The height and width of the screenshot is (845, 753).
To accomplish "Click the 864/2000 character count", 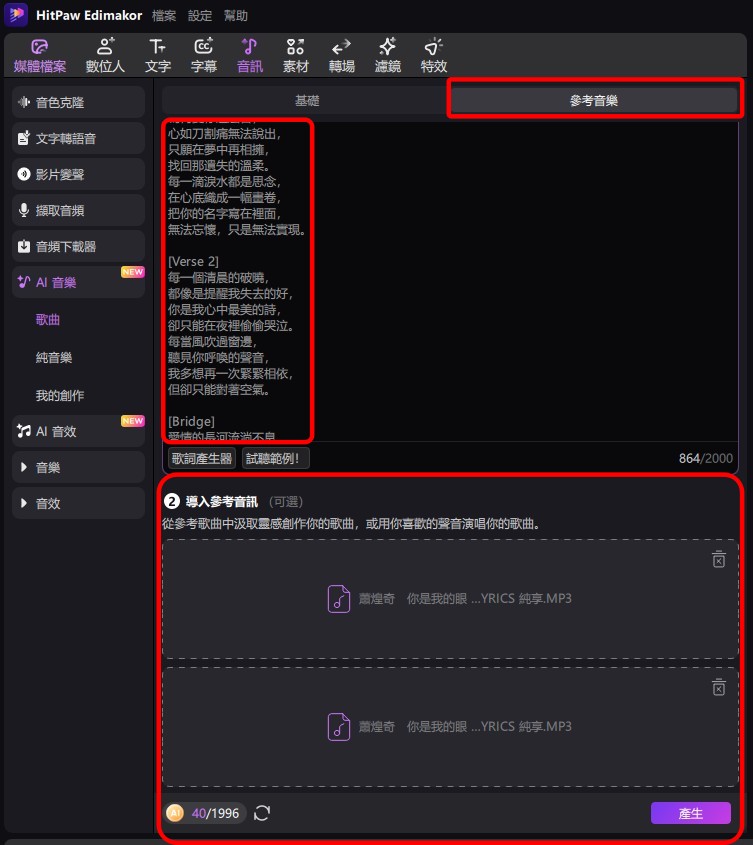I will click(x=706, y=459).
